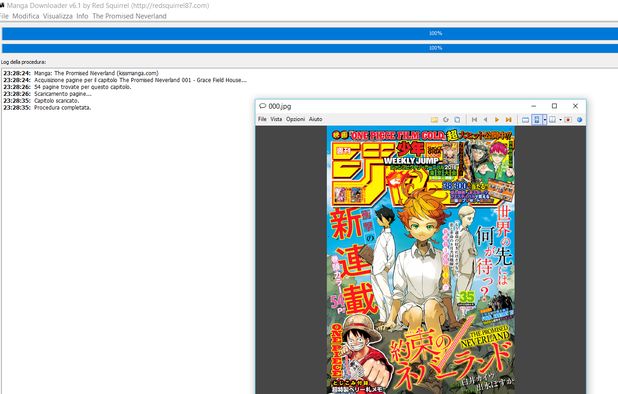Screen dimensions: 618x394
Task: Click the speech bubble icon beside 000.jpg
Action: (262, 106)
